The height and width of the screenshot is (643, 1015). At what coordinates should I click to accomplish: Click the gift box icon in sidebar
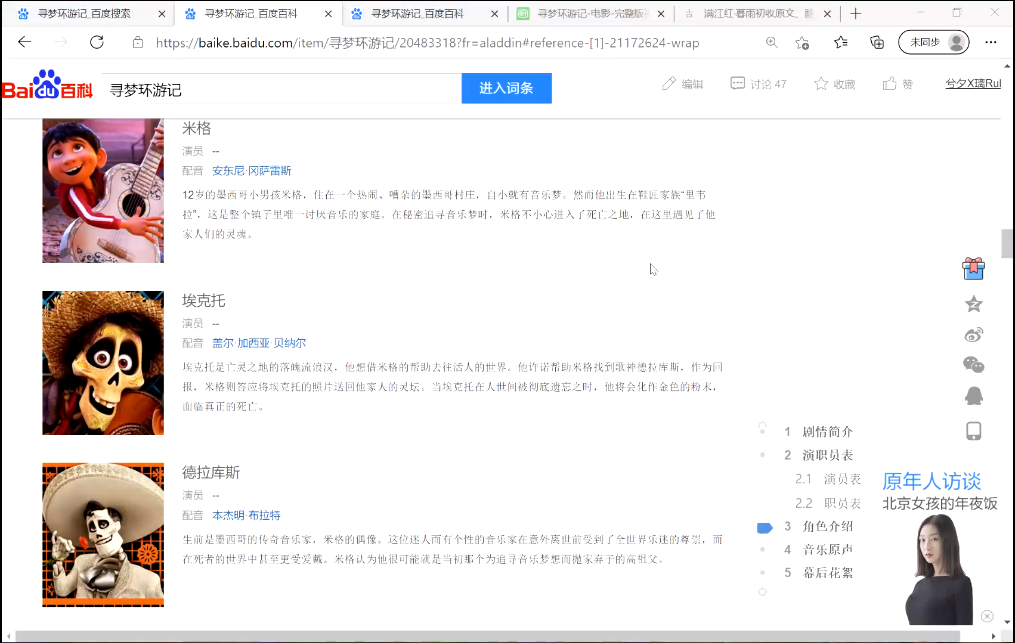tap(974, 269)
